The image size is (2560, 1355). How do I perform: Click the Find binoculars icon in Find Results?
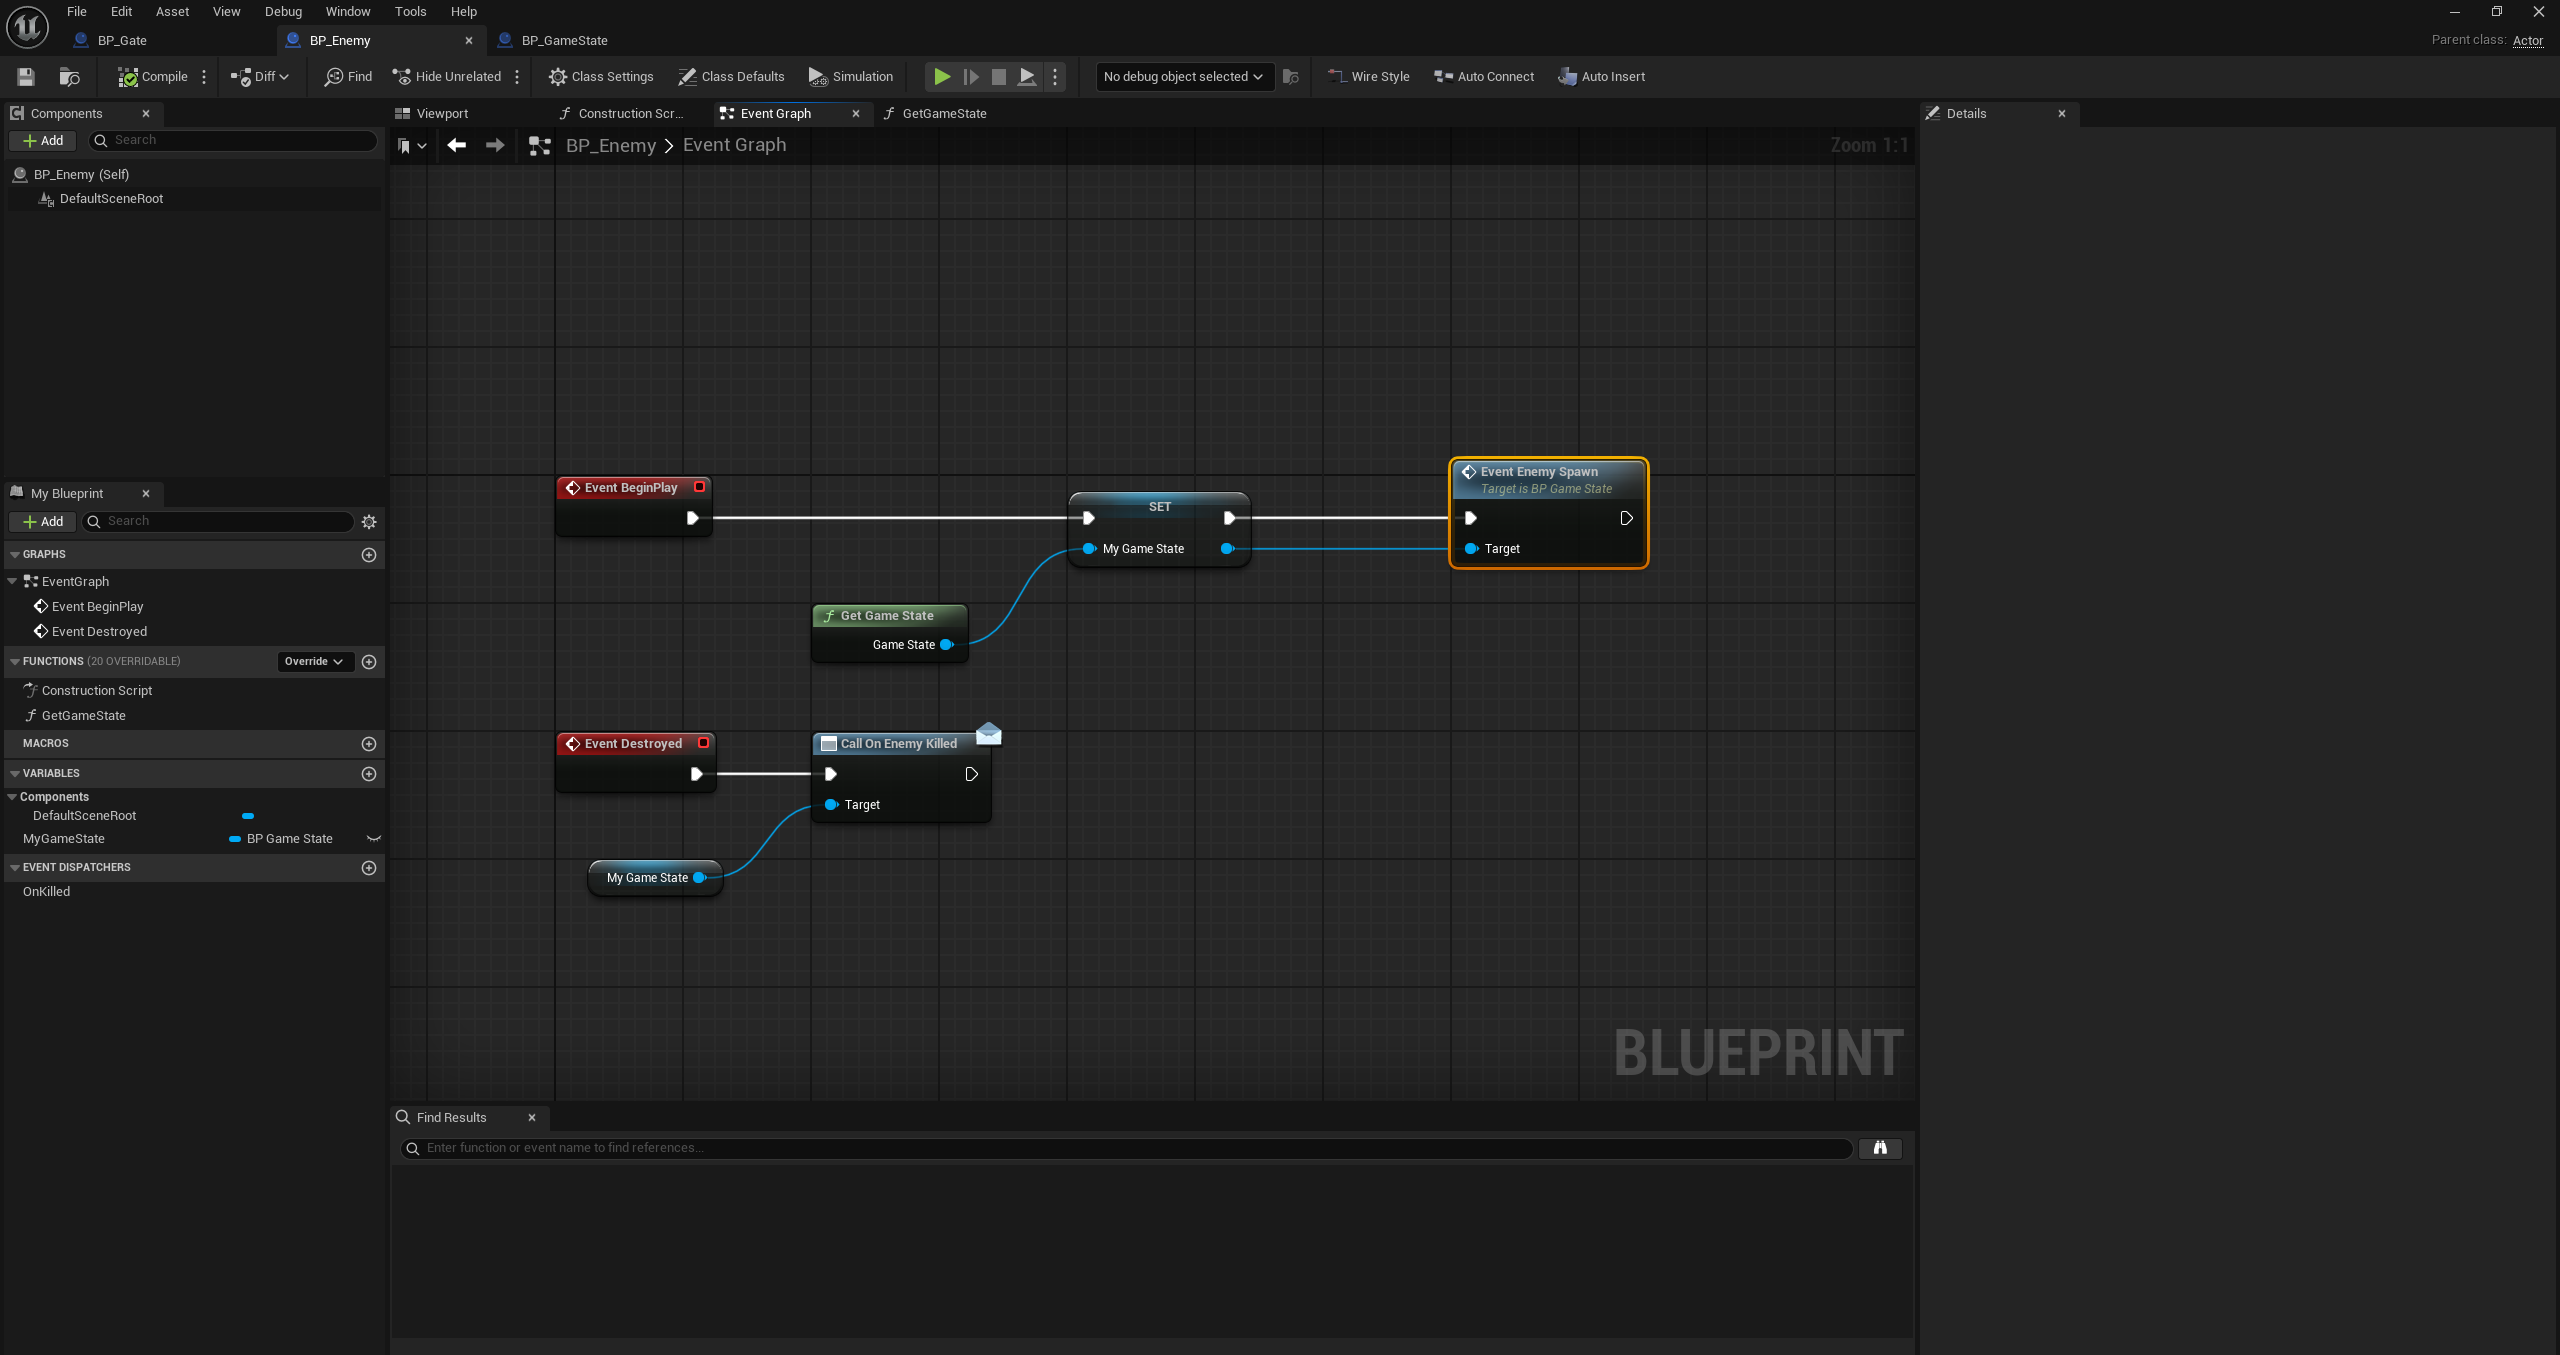click(1879, 1148)
